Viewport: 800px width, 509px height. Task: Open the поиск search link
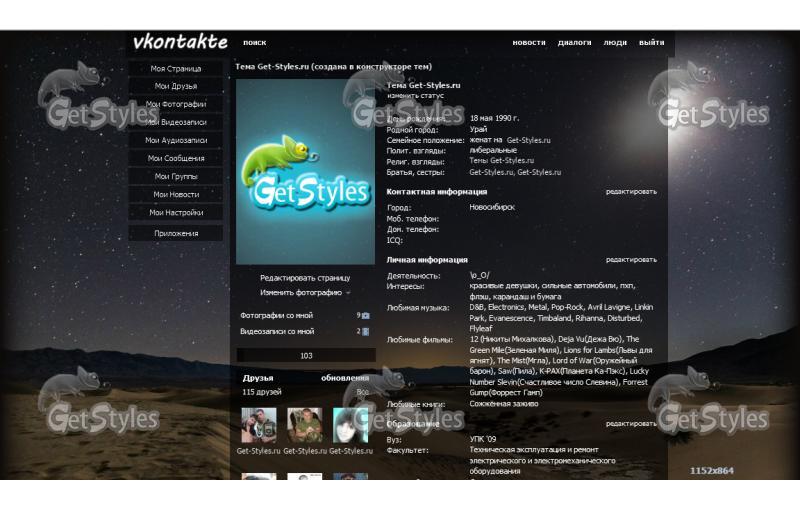[x=255, y=43]
